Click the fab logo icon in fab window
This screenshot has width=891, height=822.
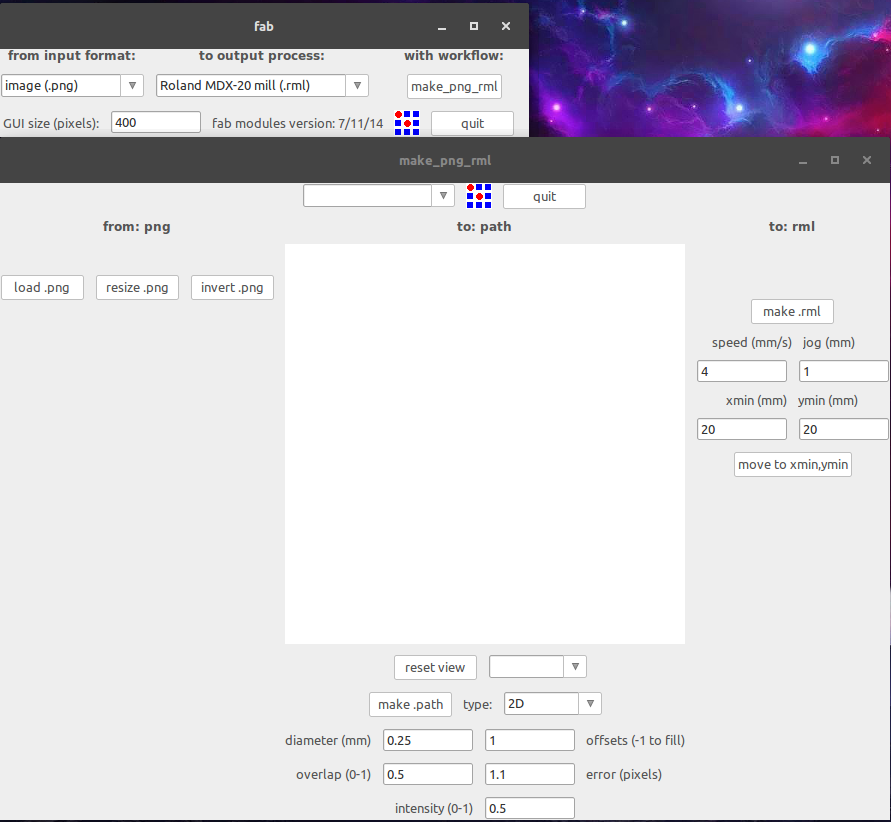coord(407,123)
